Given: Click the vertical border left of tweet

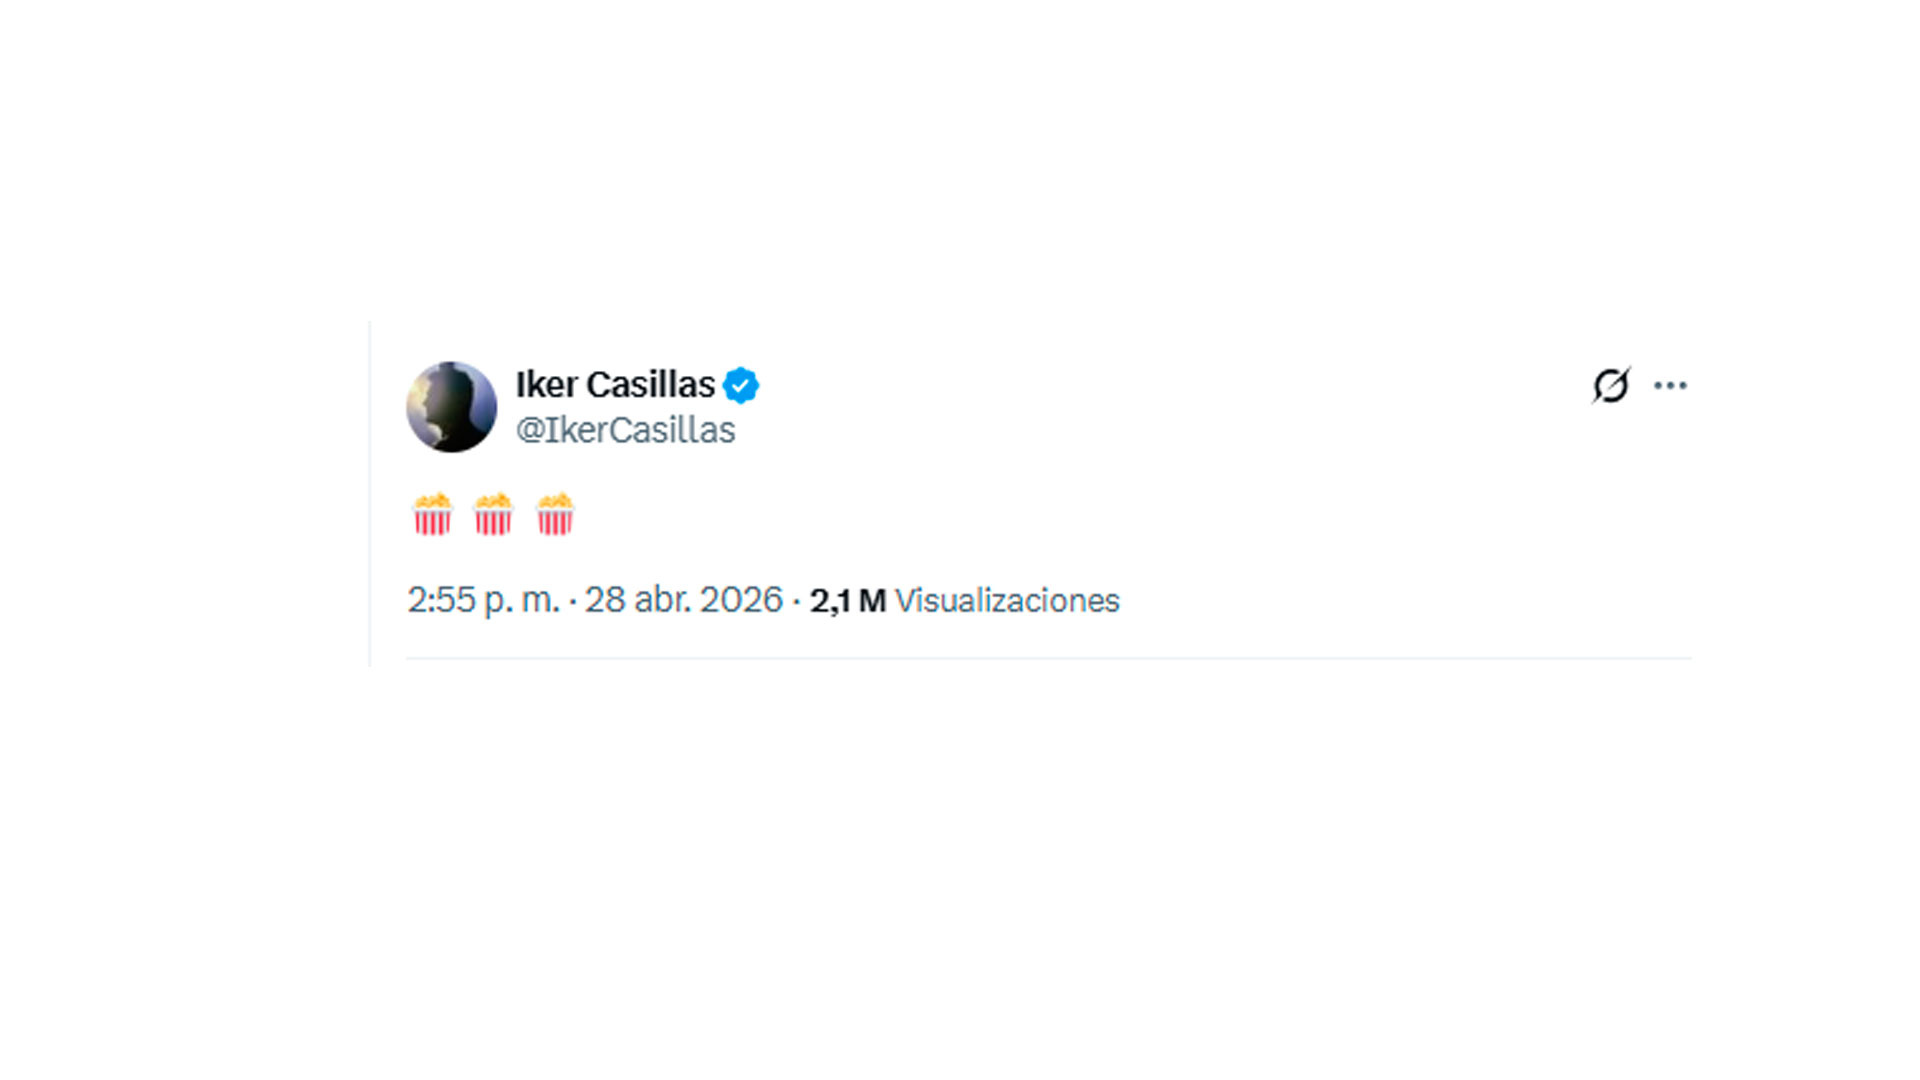Looking at the screenshot, I should (370, 494).
